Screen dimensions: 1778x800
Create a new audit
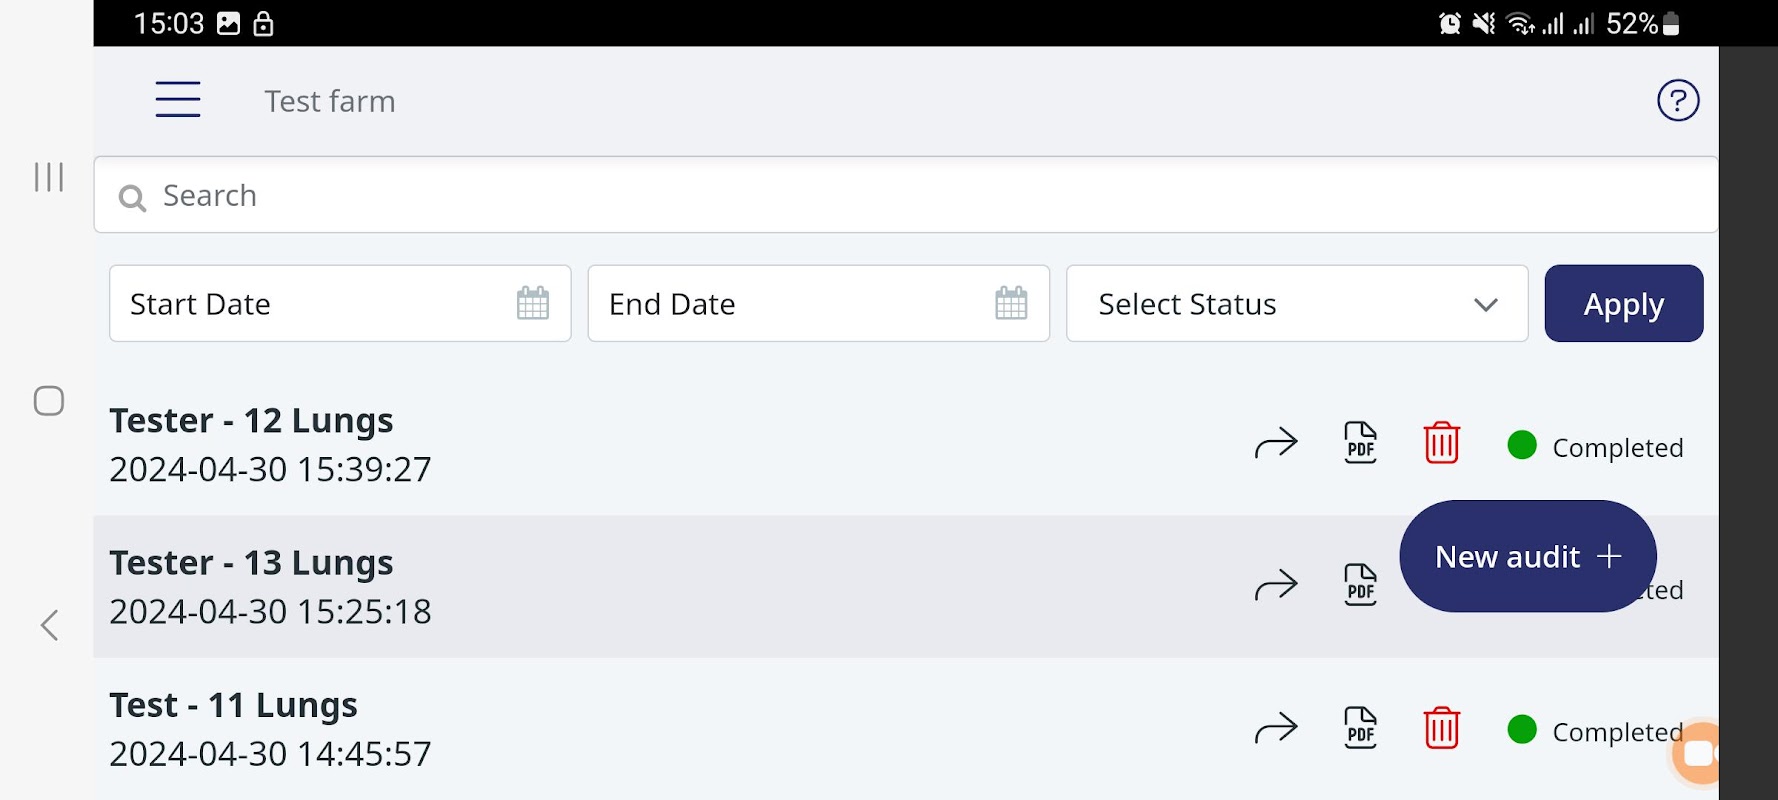[1527, 556]
